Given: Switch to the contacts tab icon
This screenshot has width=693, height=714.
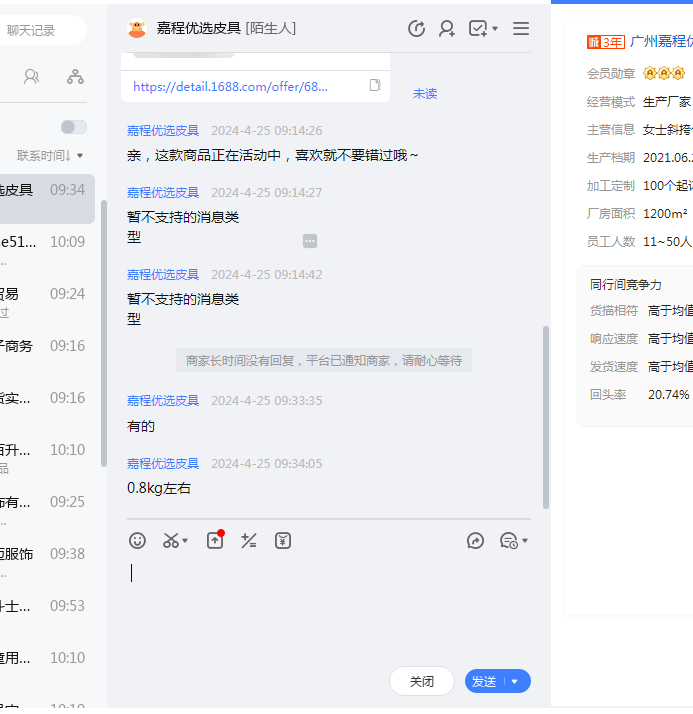Looking at the screenshot, I should (31, 76).
